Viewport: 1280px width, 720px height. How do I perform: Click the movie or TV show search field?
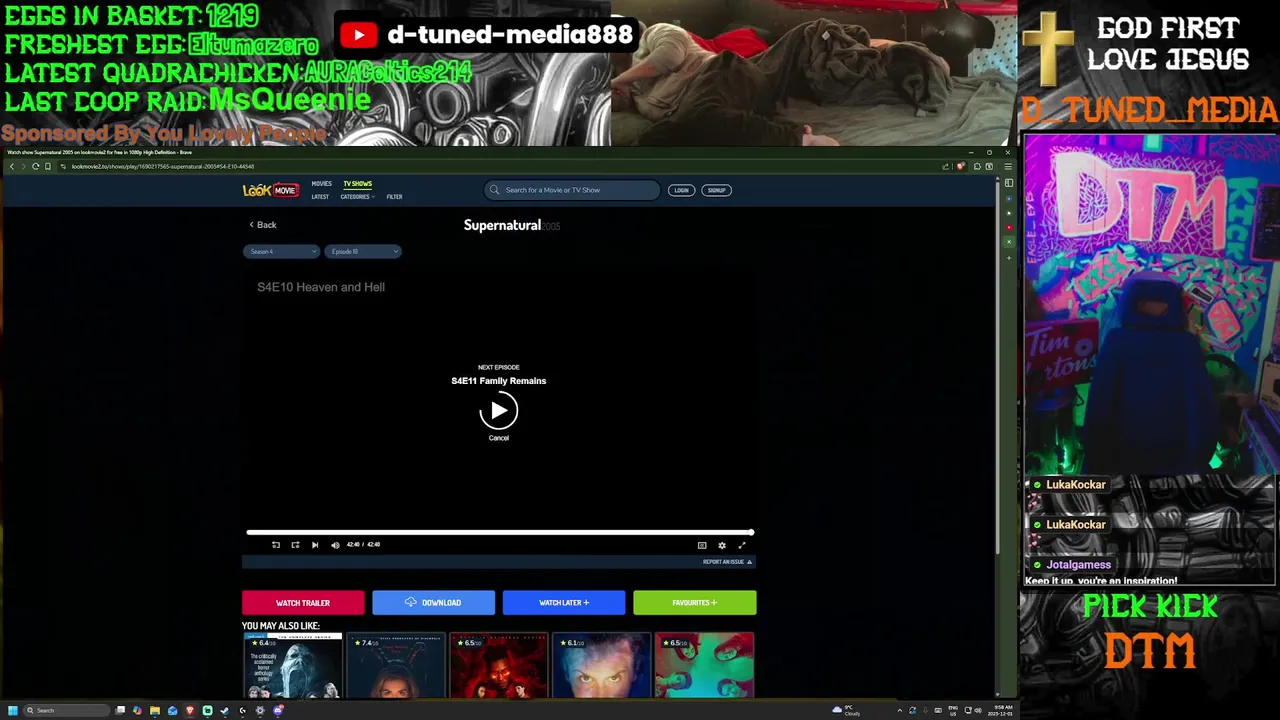pyautogui.click(x=572, y=190)
